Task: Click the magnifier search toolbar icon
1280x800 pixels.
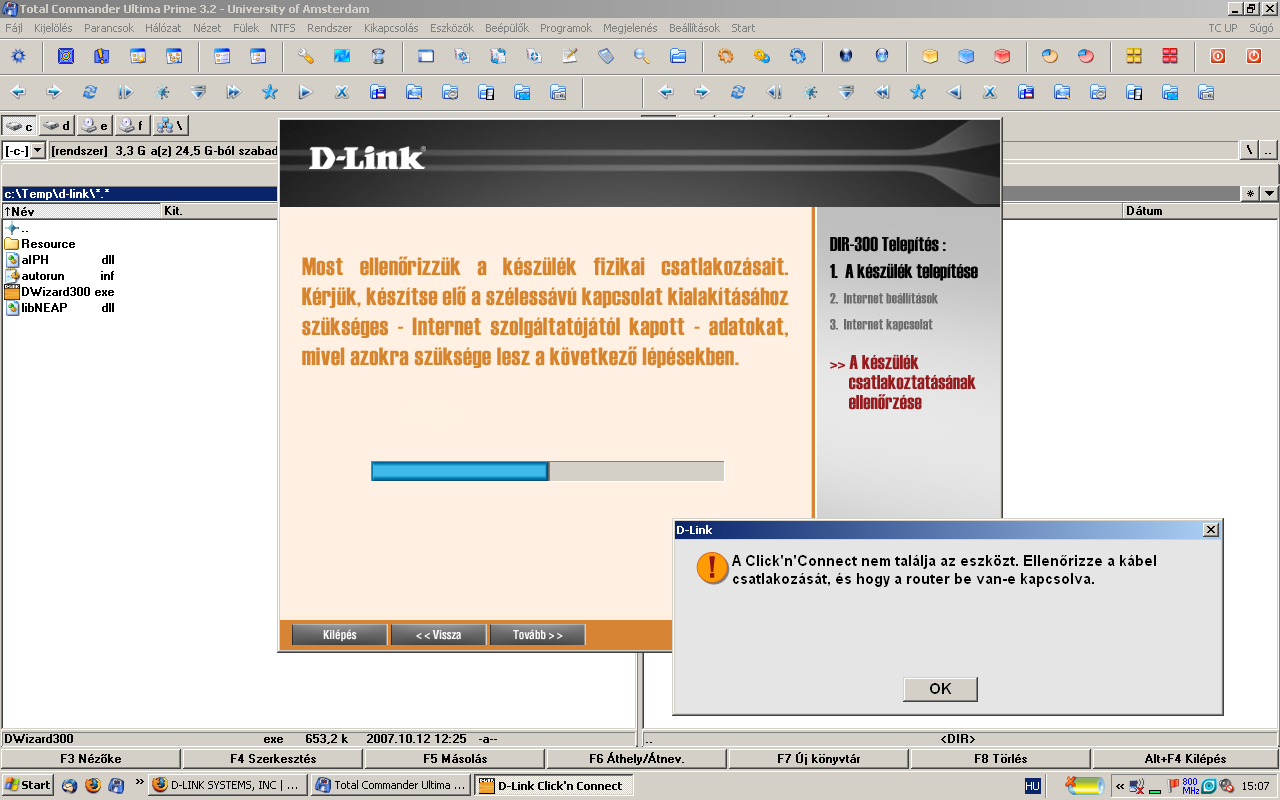Action: (x=642, y=56)
